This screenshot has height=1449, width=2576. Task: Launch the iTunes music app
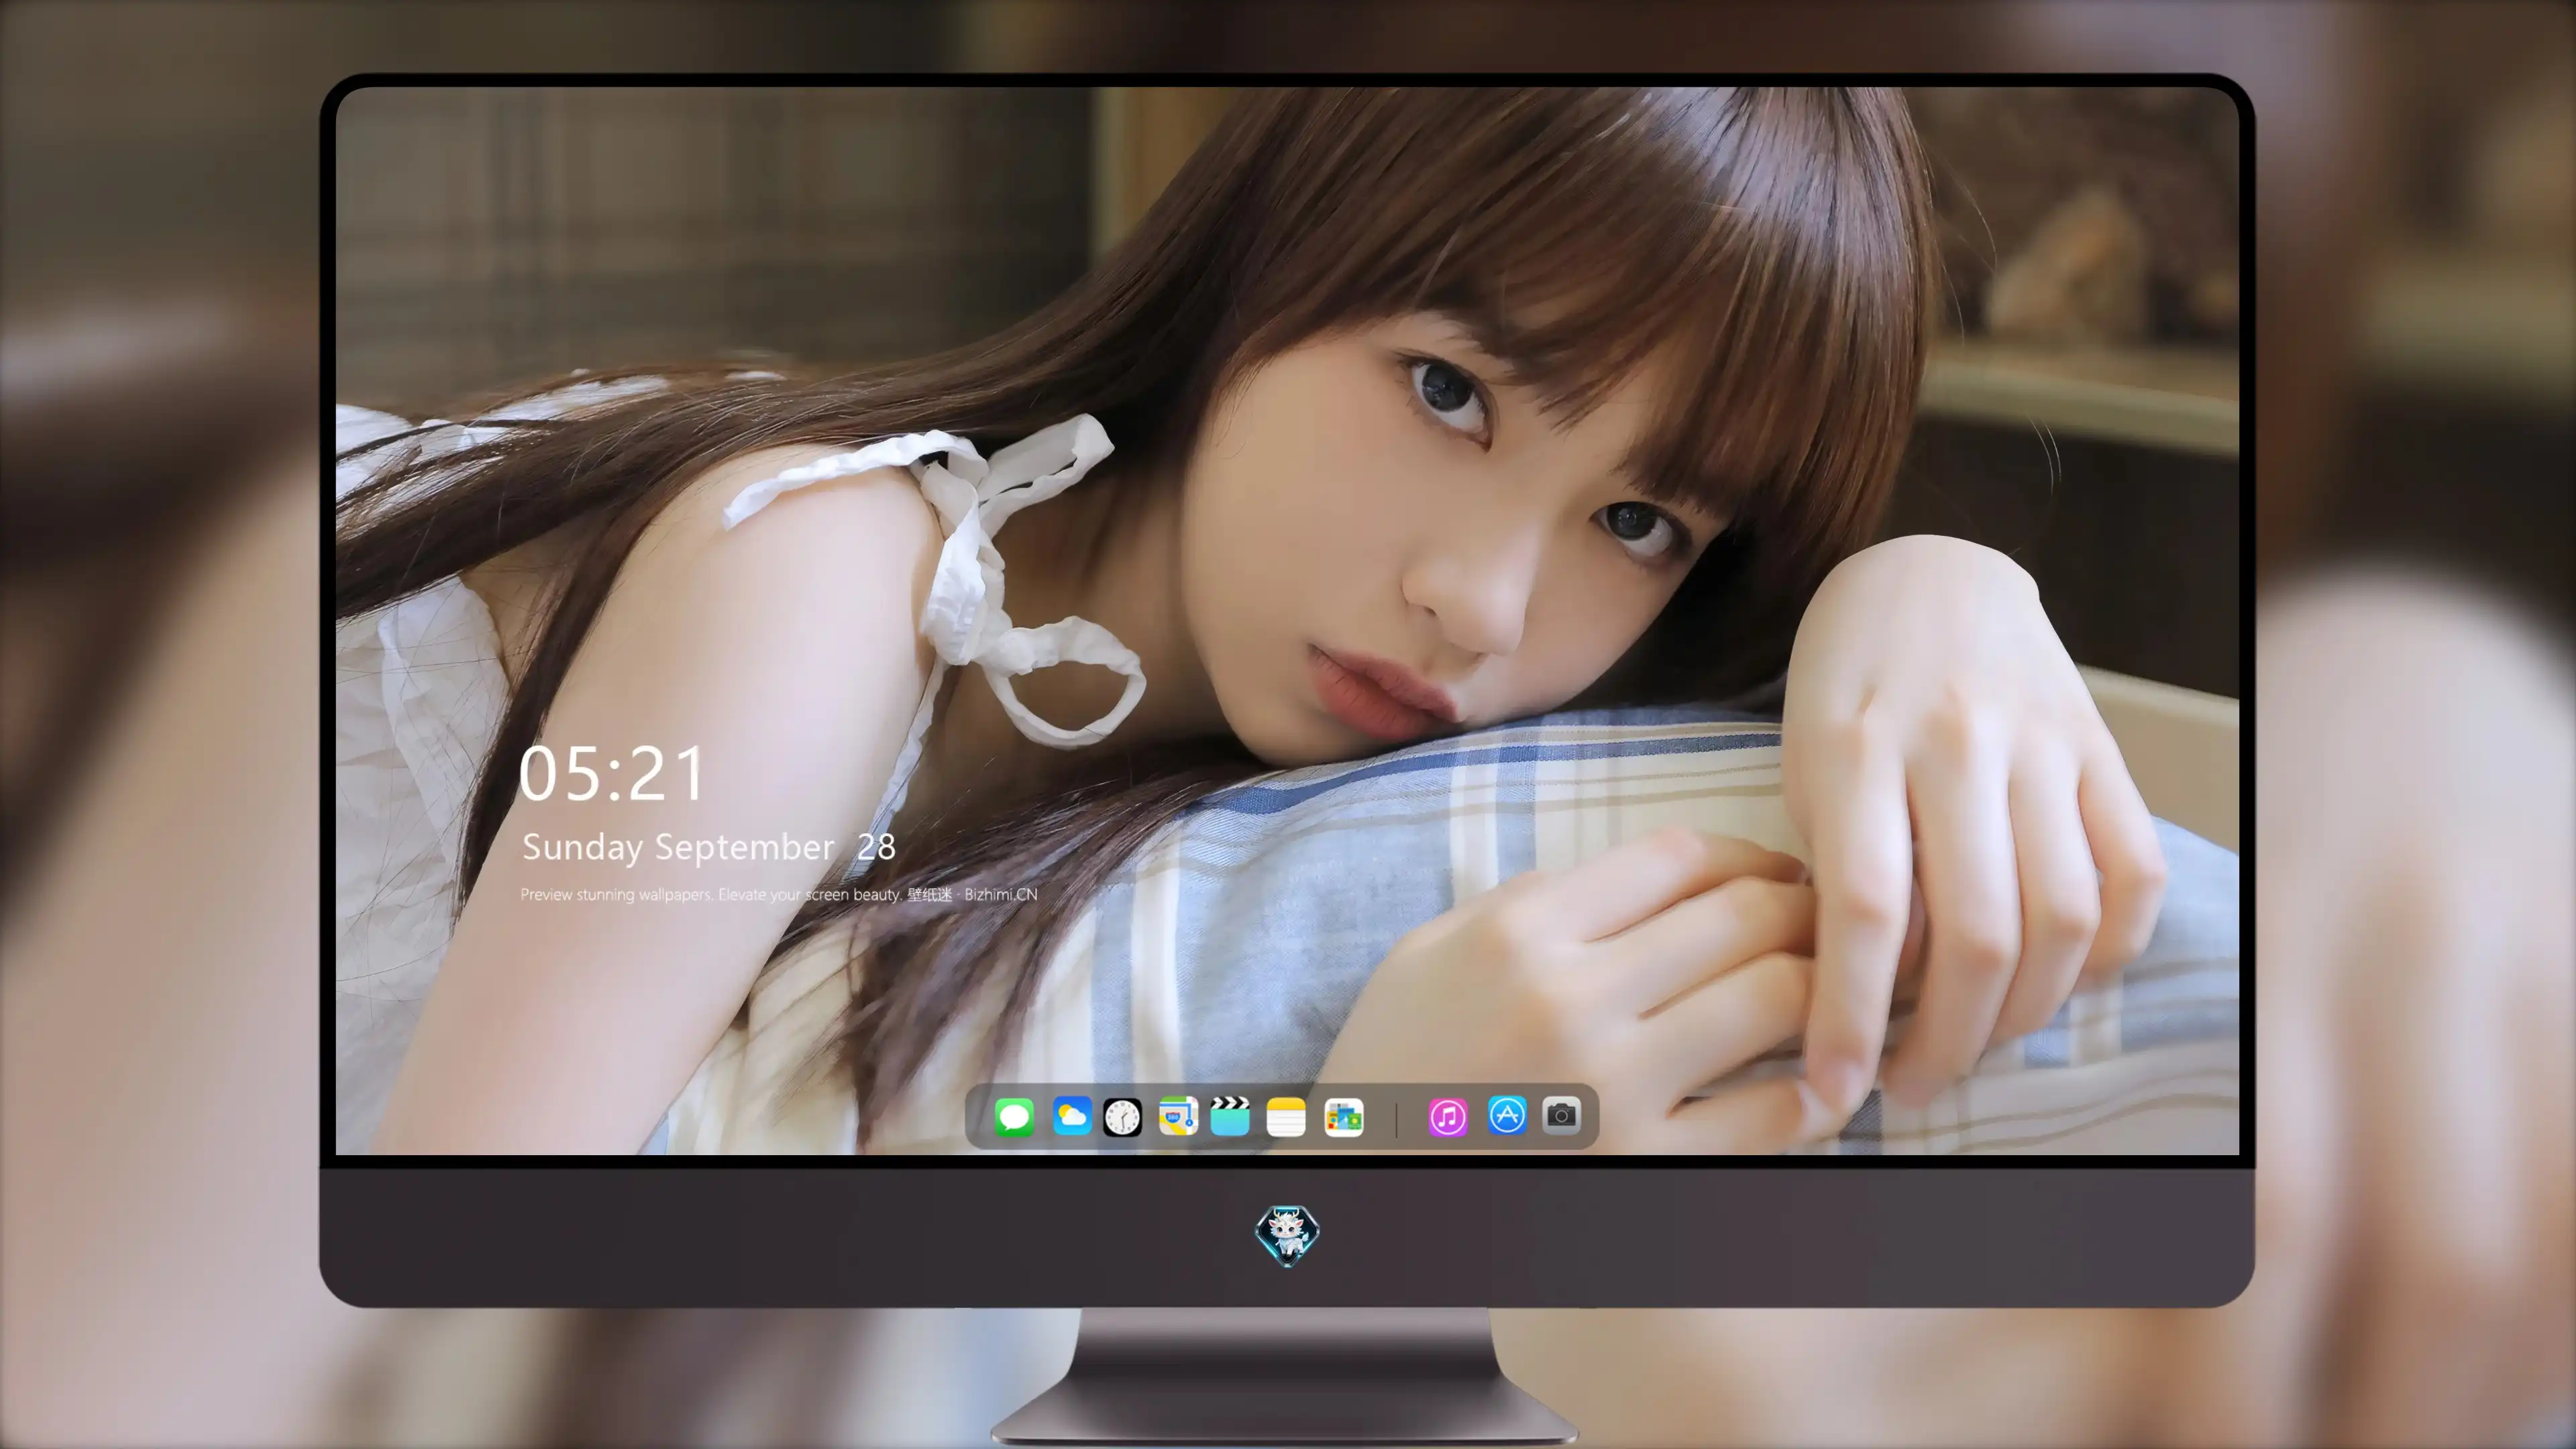pos(1448,1117)
